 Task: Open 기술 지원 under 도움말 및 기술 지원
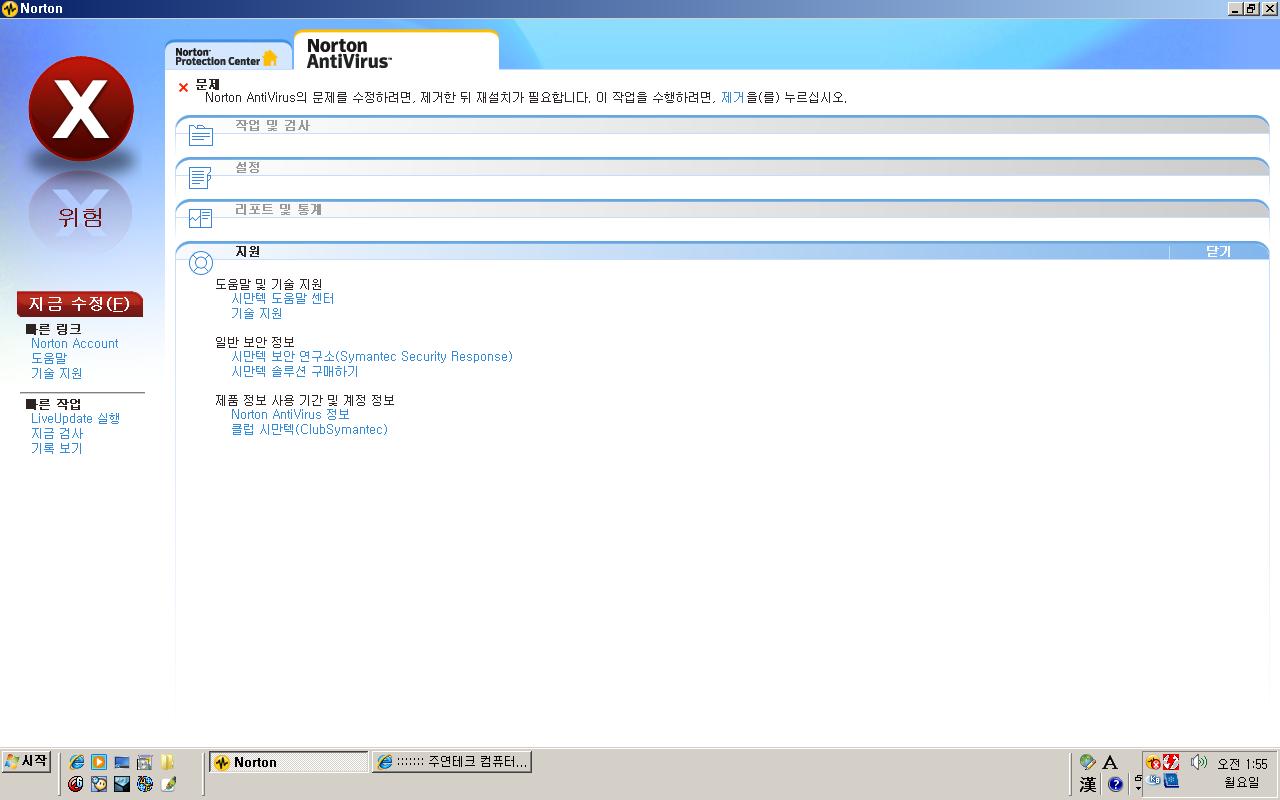pyautogui.click(x=257, y=313)
